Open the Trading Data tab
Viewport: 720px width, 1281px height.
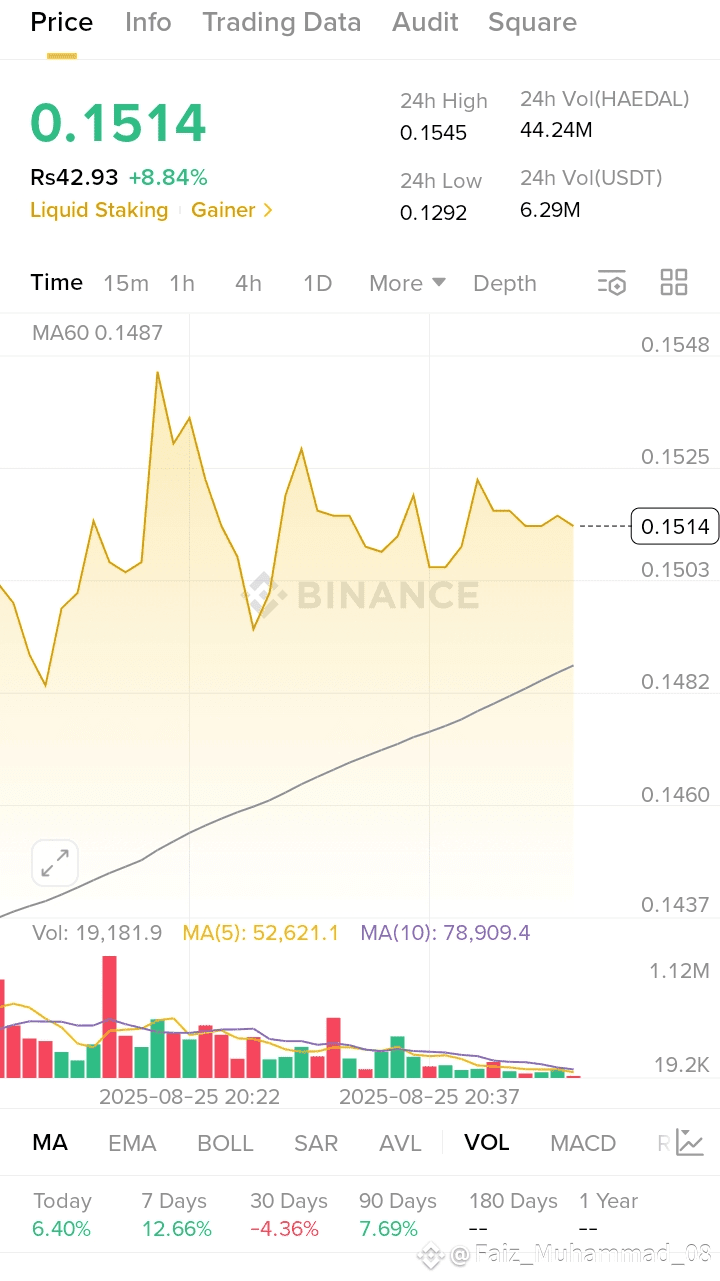click(x=281, y=22)
